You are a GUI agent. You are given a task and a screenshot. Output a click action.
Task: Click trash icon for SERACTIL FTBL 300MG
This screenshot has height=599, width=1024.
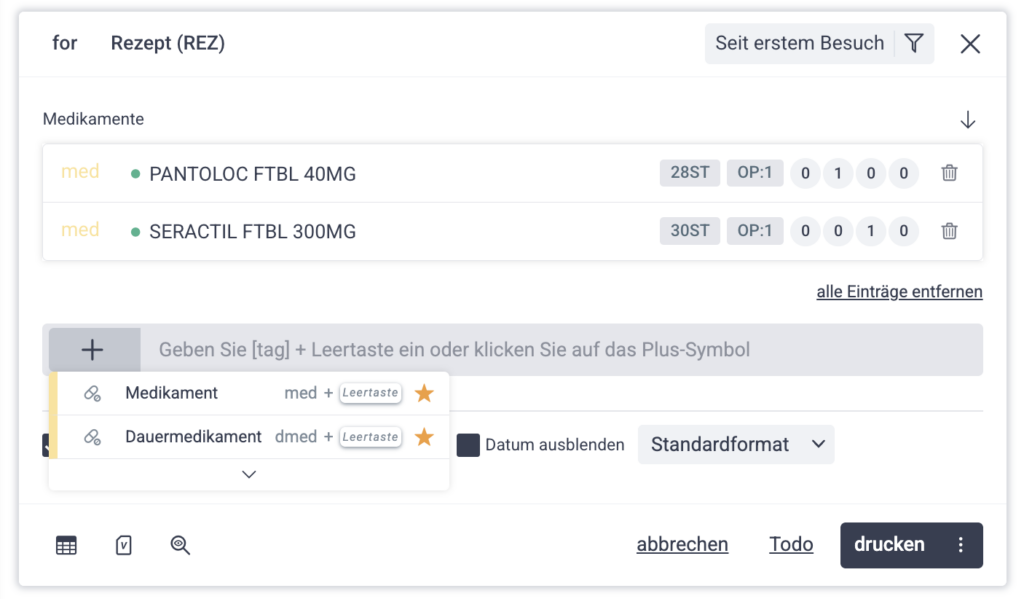pyautogui.click(x=949, y=231)
